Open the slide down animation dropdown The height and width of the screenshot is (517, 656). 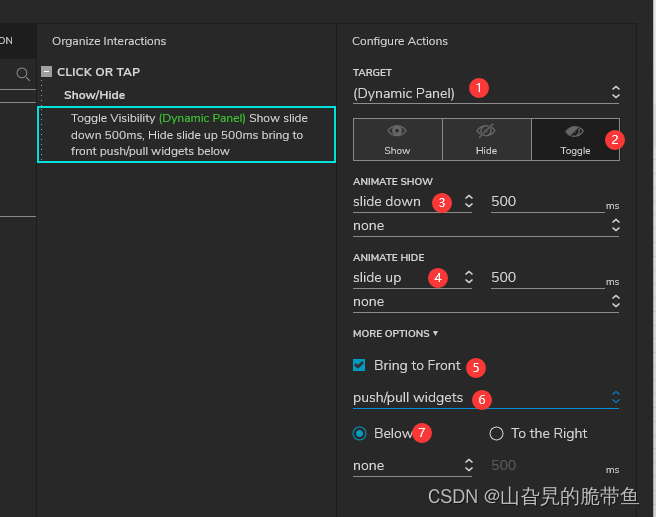pyautogui.click(x=412, y=201)
